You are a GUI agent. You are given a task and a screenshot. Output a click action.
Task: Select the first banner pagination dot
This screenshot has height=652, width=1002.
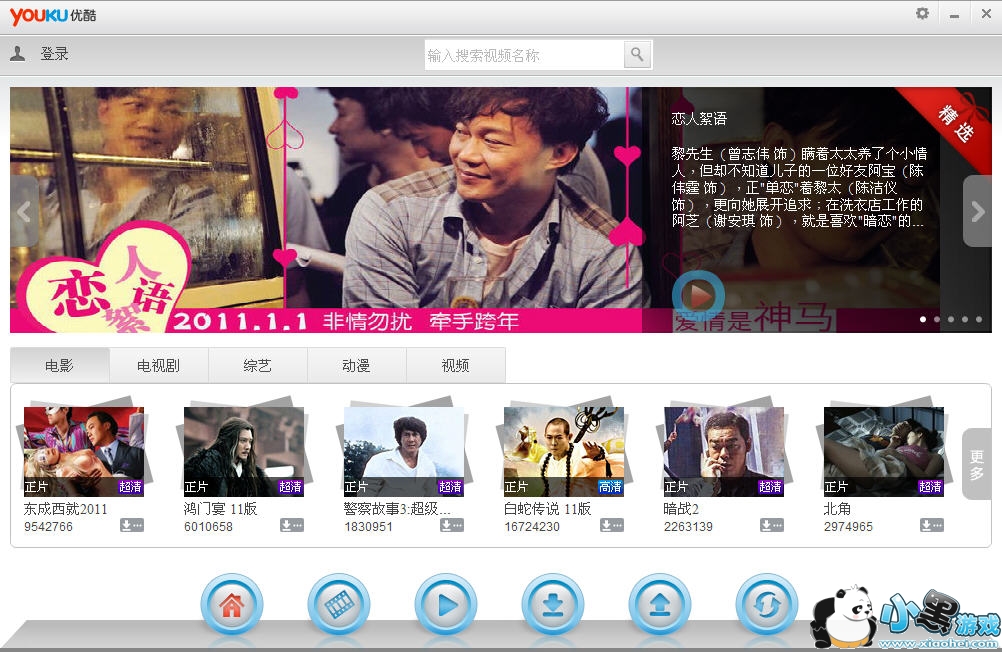click(x=923, y=319)
